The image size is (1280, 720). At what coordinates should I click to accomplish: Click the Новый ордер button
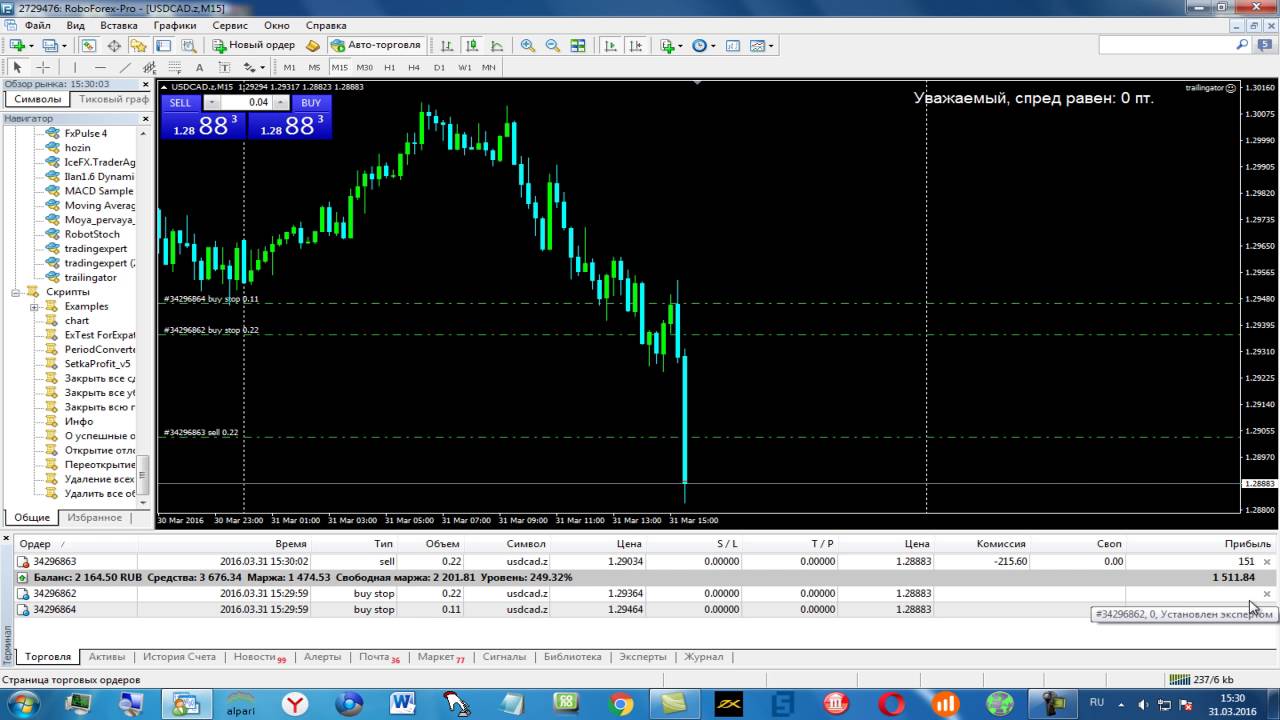pos(254,46)
